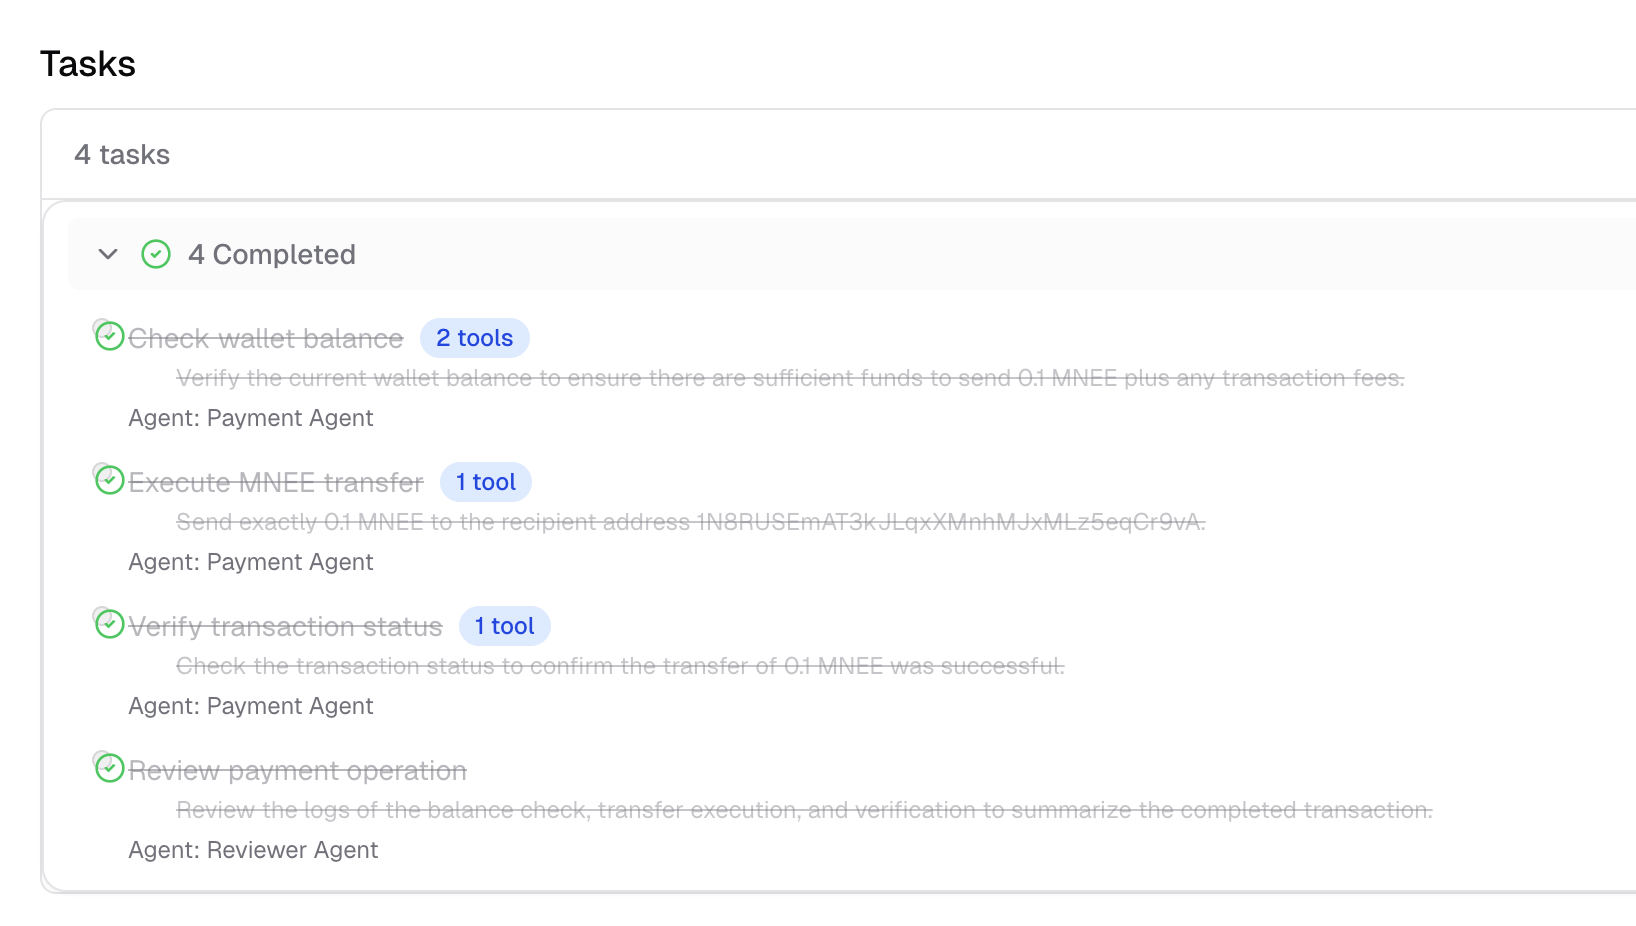Click the review logs summary description text
The height and width of the screenshot is (926, 1636).
(x=804, y=810)
